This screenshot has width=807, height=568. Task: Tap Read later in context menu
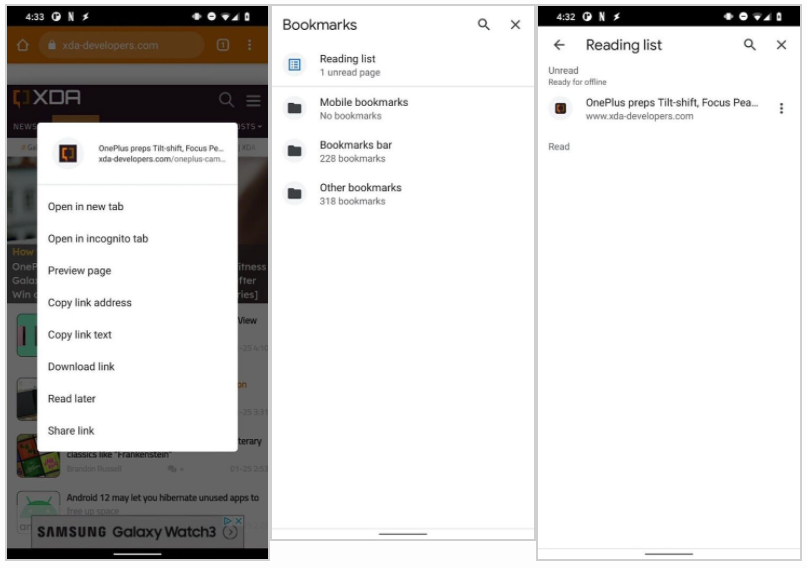pos(137,399)
